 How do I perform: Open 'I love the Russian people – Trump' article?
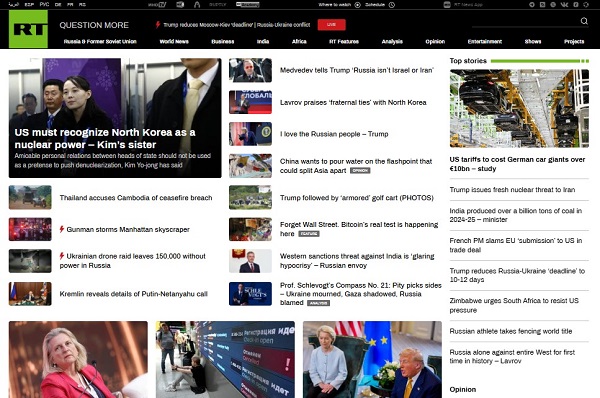click(334, 134)
